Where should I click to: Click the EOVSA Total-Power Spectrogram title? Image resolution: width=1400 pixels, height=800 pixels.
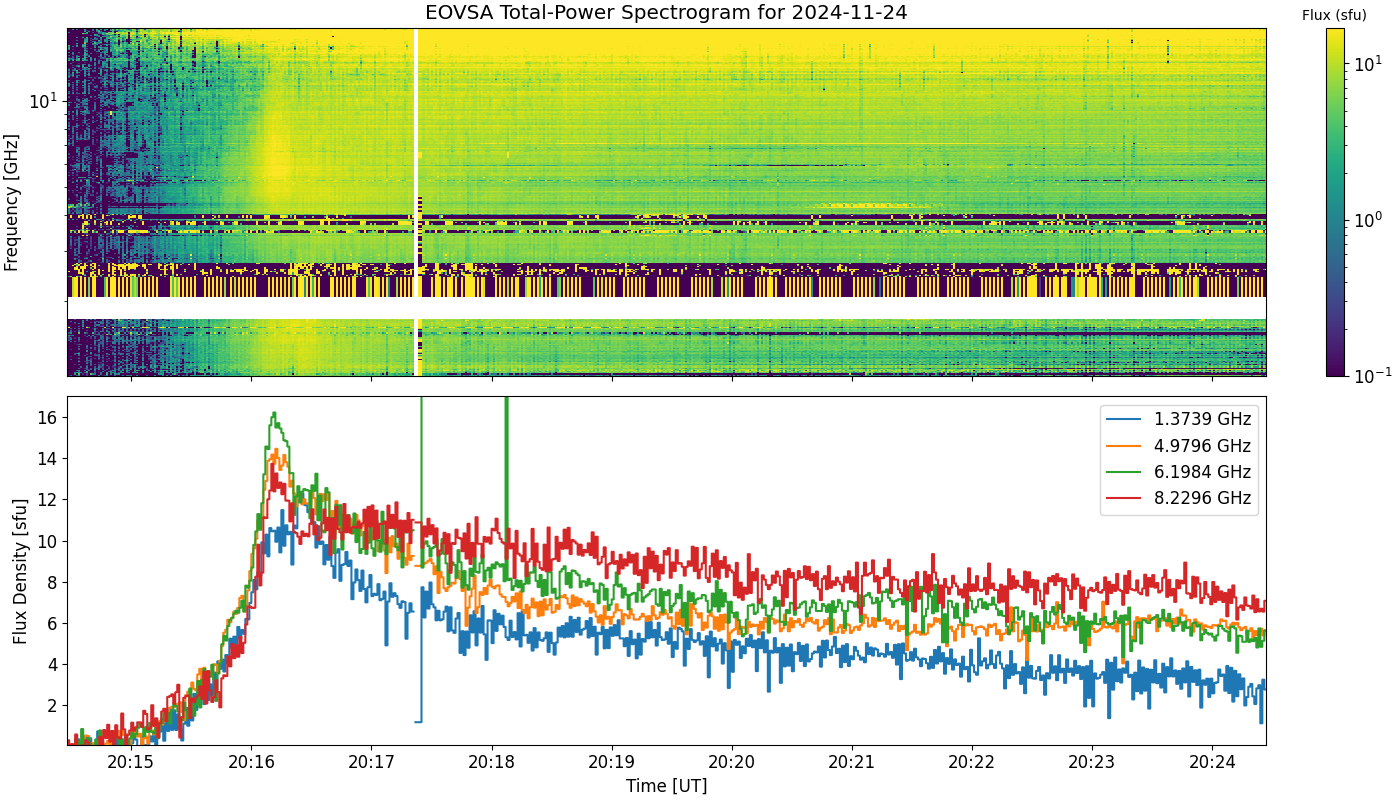(666, 13)
